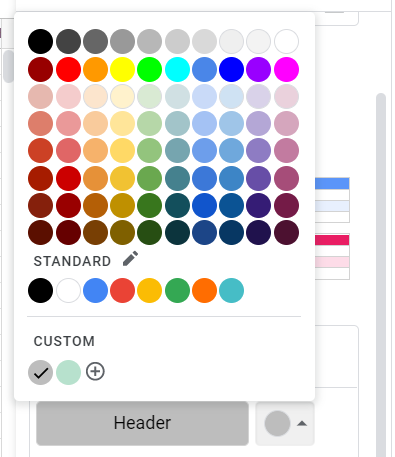Select the teal Standard theme swatch
Screen dimensions: 395x457
(231, 291)
